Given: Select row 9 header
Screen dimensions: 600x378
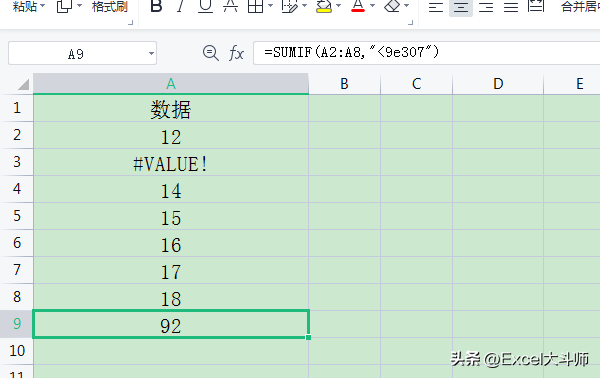Looking at the screenshot, I should pos(16,324).
